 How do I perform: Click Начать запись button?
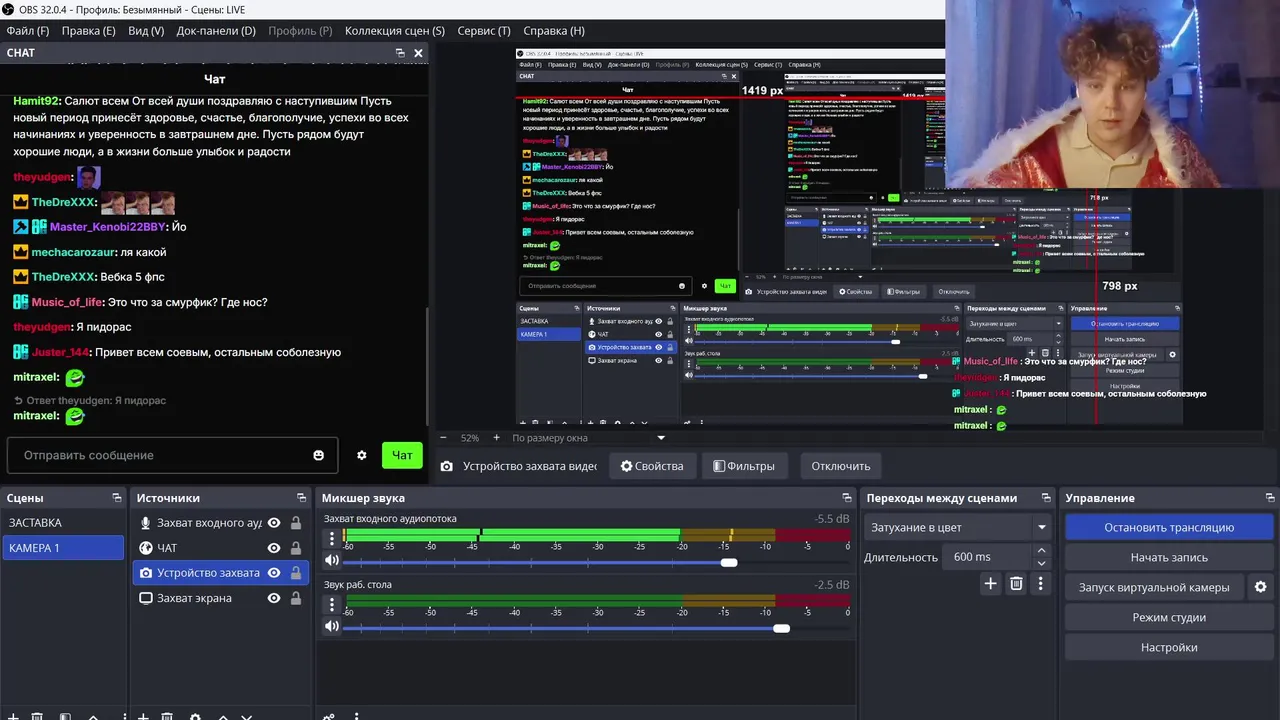click(x=1169, y=557)
